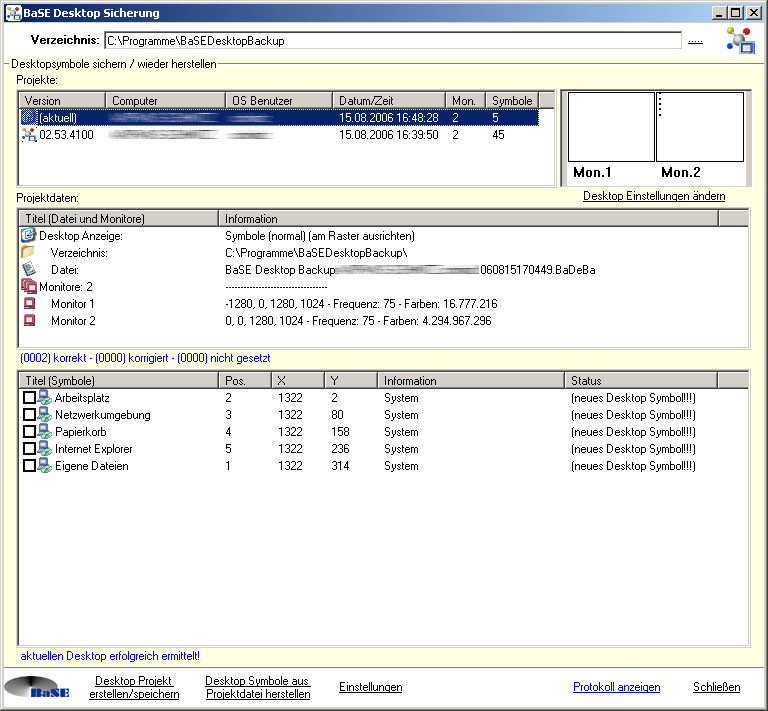Click Desktop Projekt erstellen/speichern
The image size is (768, 711).
pos(134,687)
